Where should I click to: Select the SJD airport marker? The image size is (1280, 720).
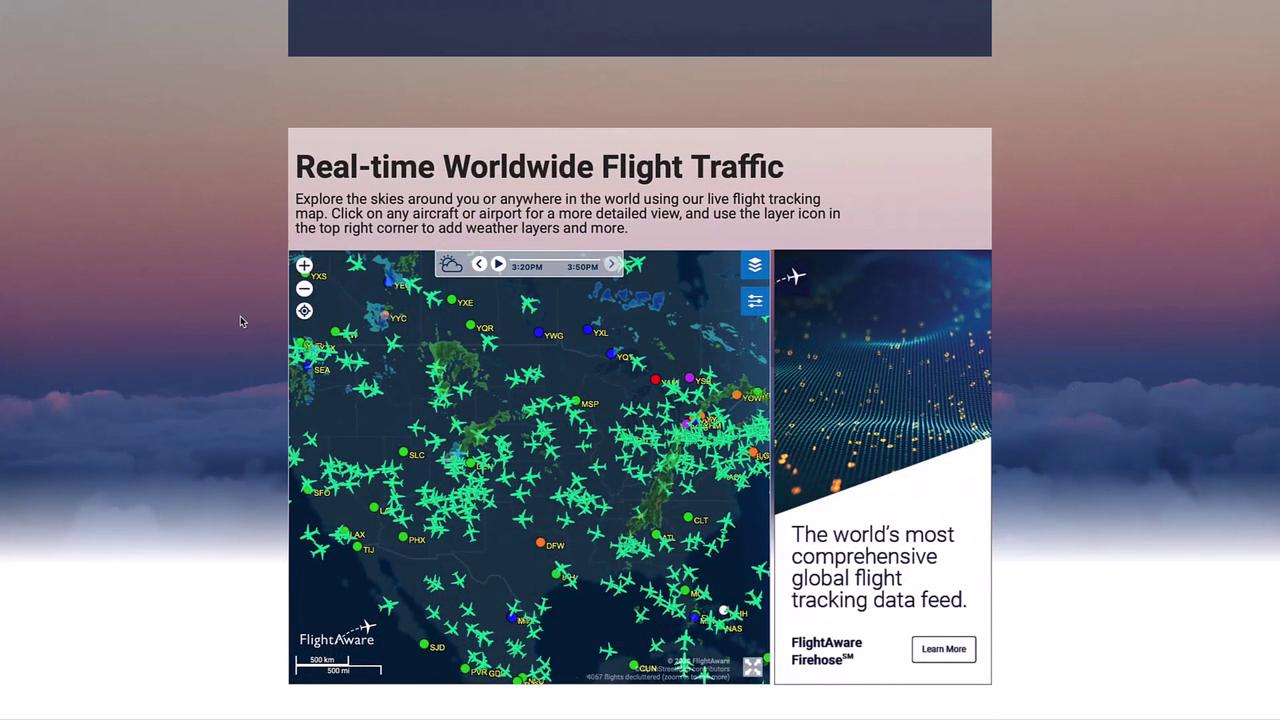[x=424, y=645]
